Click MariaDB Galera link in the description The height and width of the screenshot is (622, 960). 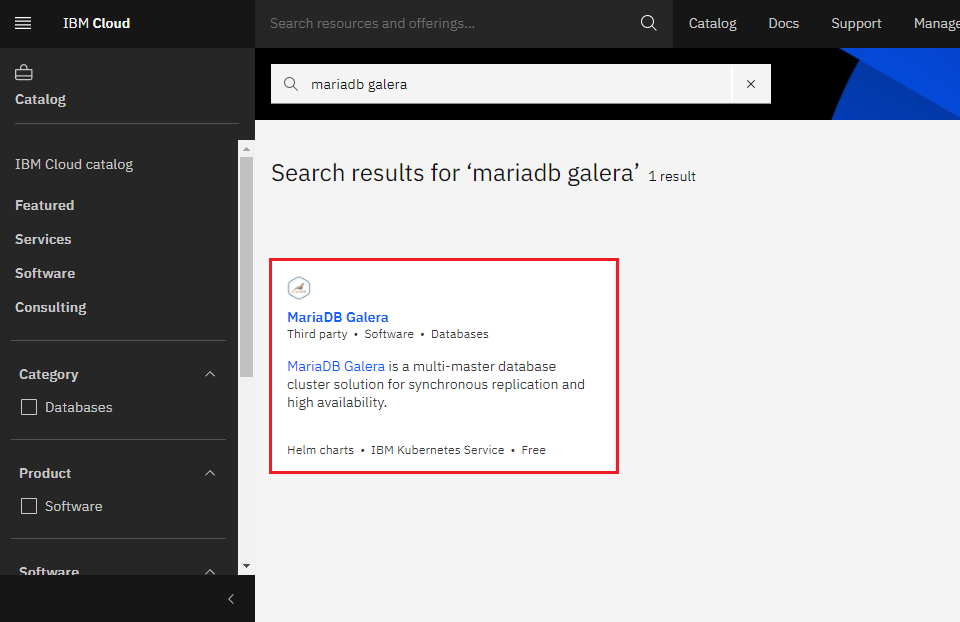336,366
